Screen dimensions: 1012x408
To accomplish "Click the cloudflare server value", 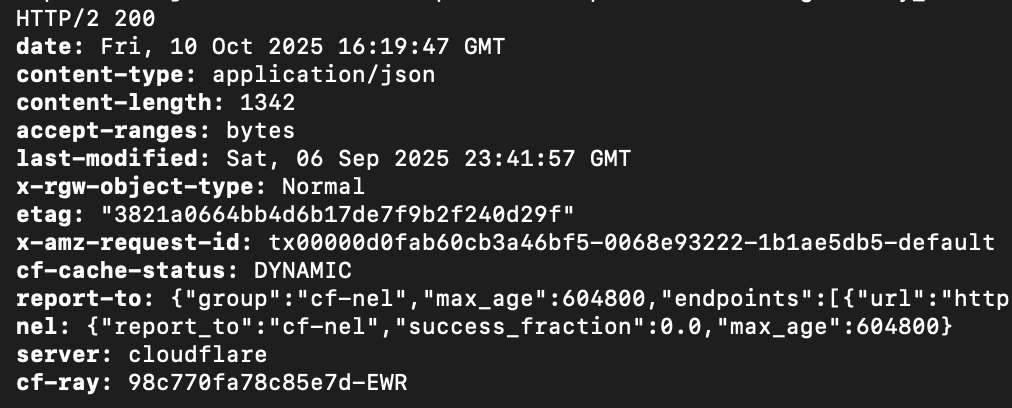I will [197, 354].
